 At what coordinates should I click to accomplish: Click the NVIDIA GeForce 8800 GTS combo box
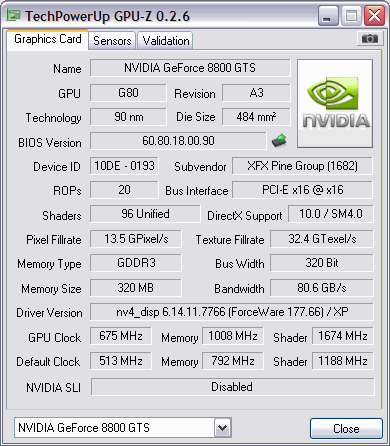(x=123, y=428)
